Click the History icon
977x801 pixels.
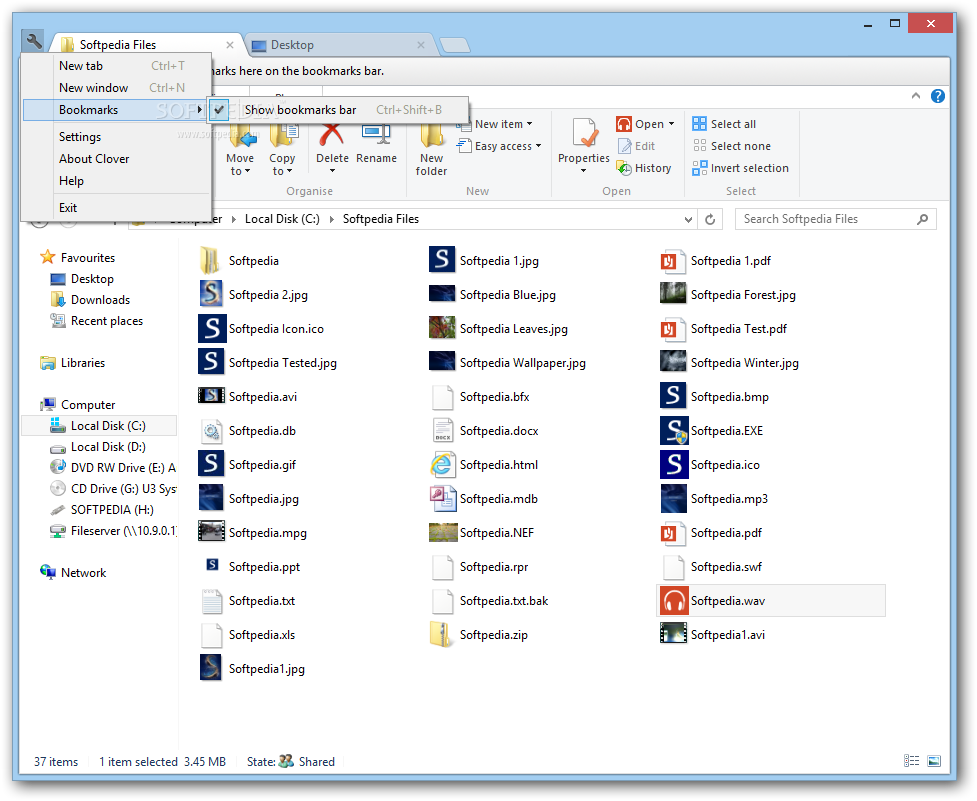click(x=624, y=168)
